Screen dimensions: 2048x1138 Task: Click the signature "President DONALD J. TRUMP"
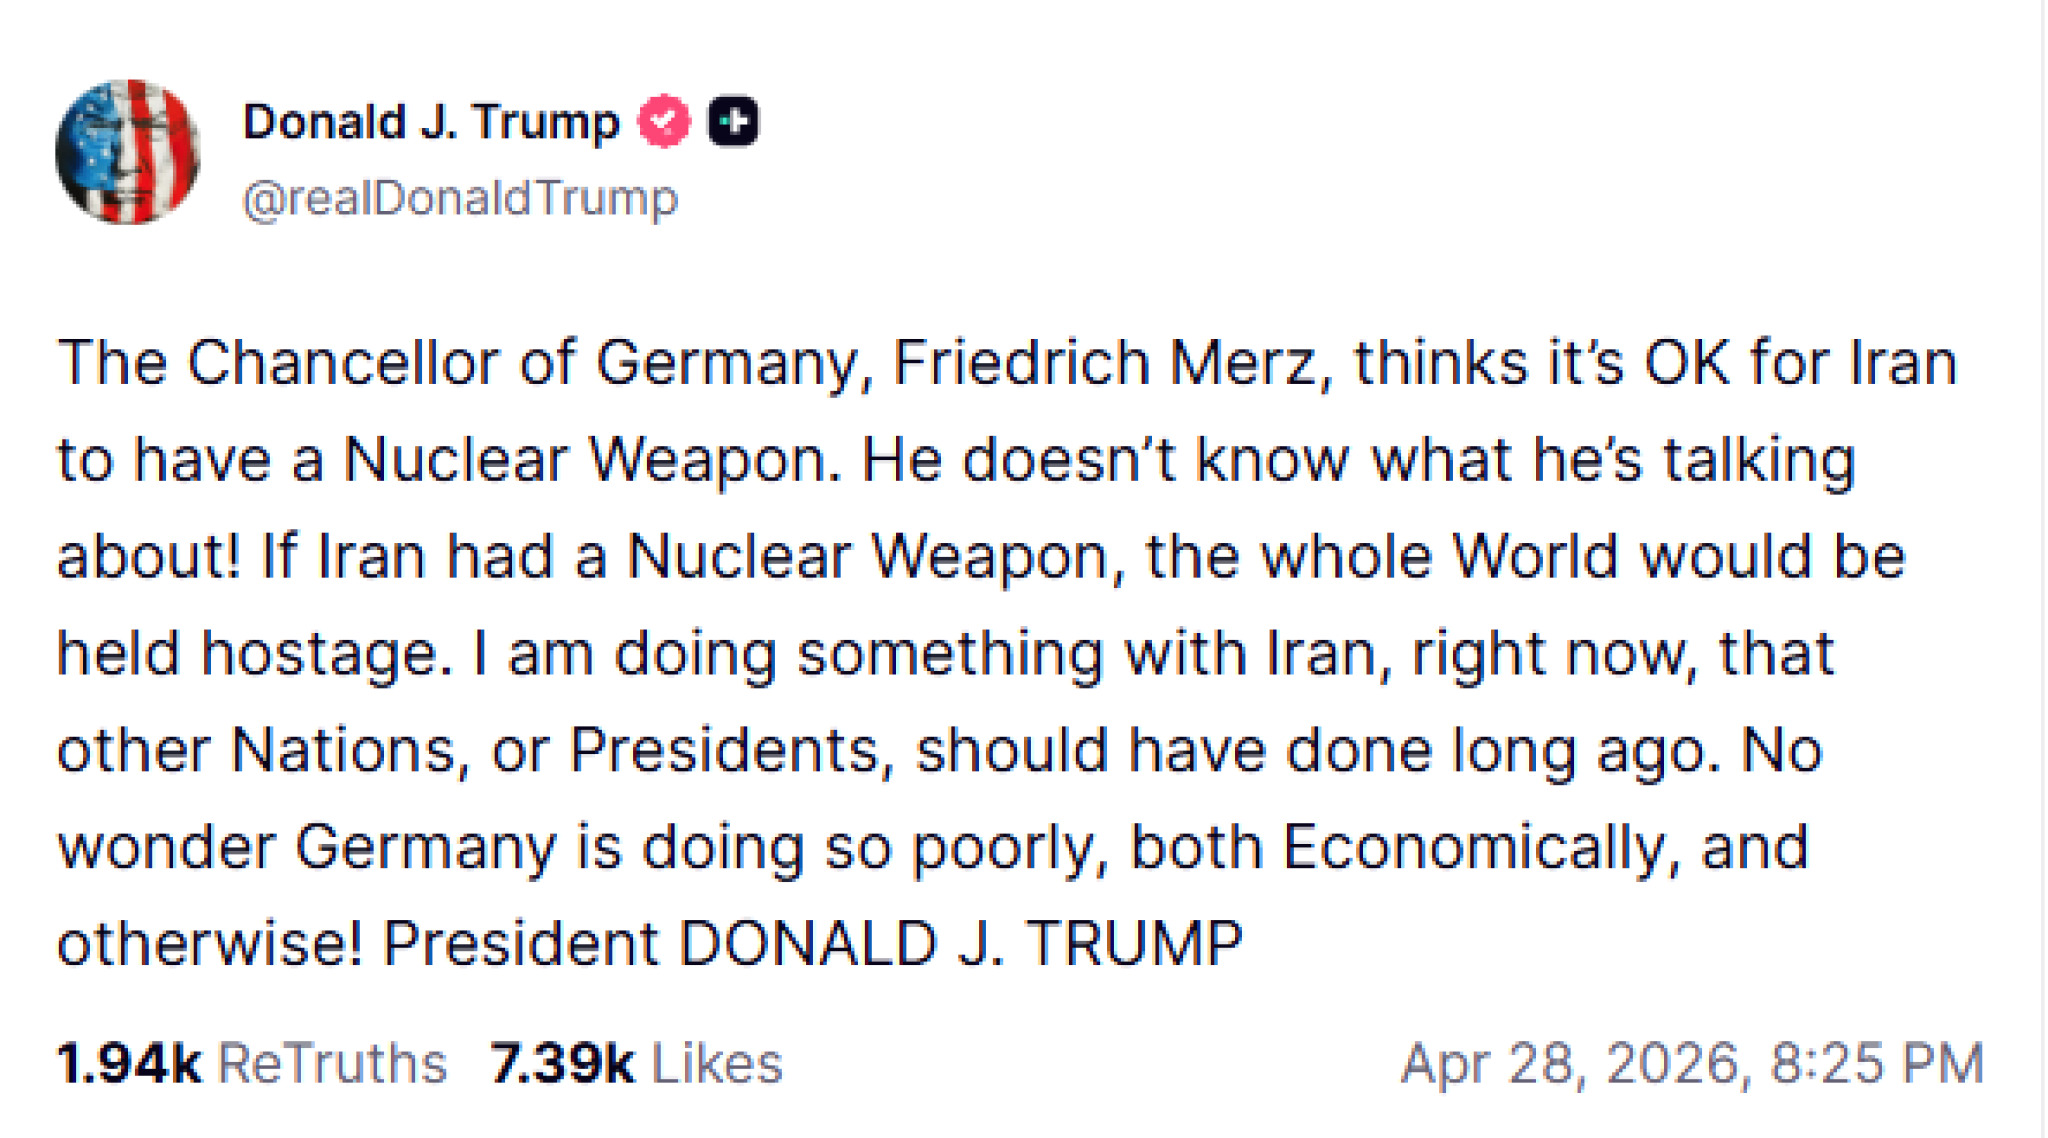click(x=812, y=943)
